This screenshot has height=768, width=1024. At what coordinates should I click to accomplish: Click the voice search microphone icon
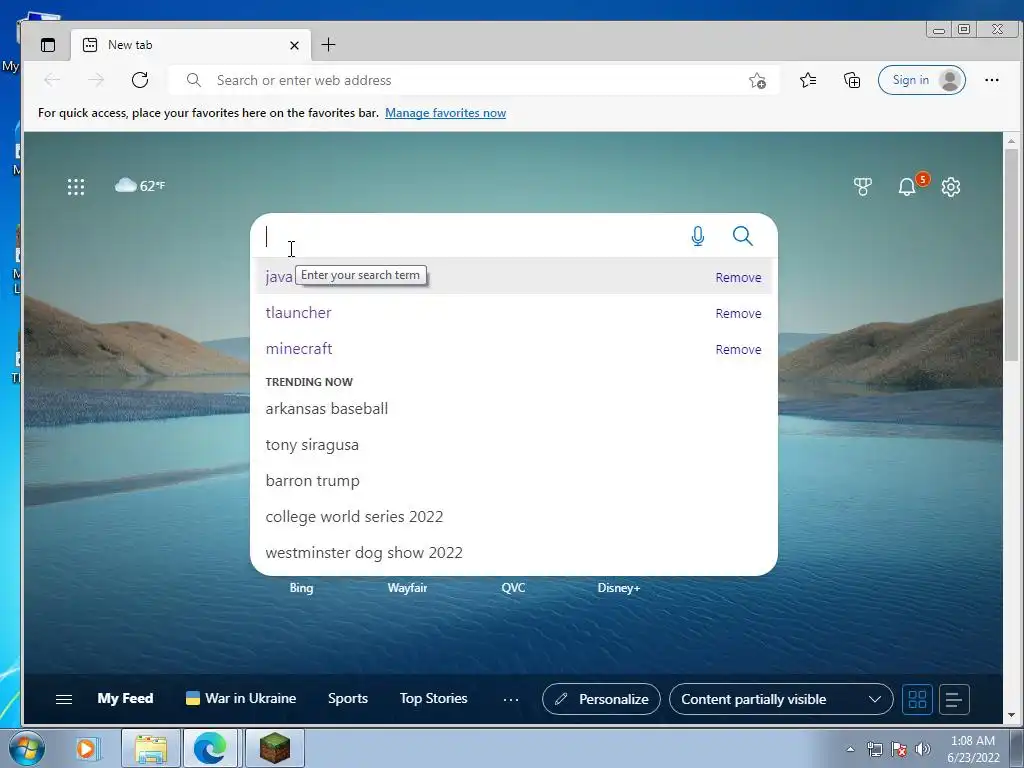697,236
